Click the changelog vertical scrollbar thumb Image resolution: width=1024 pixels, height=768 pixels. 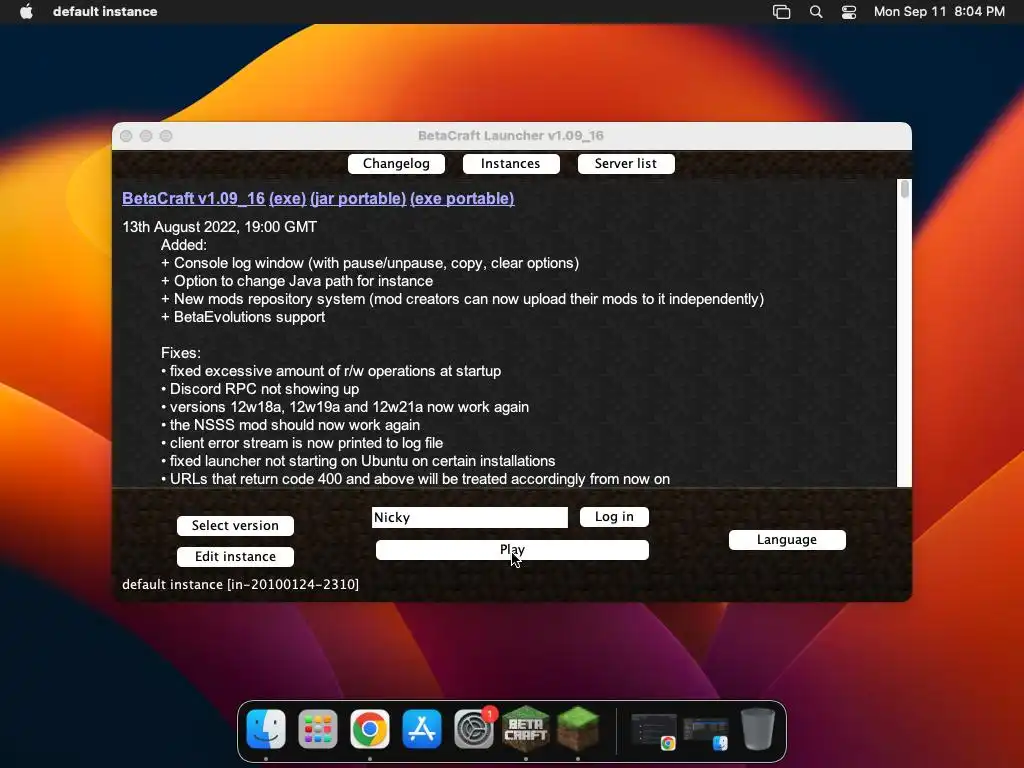(x=904, y=189)
